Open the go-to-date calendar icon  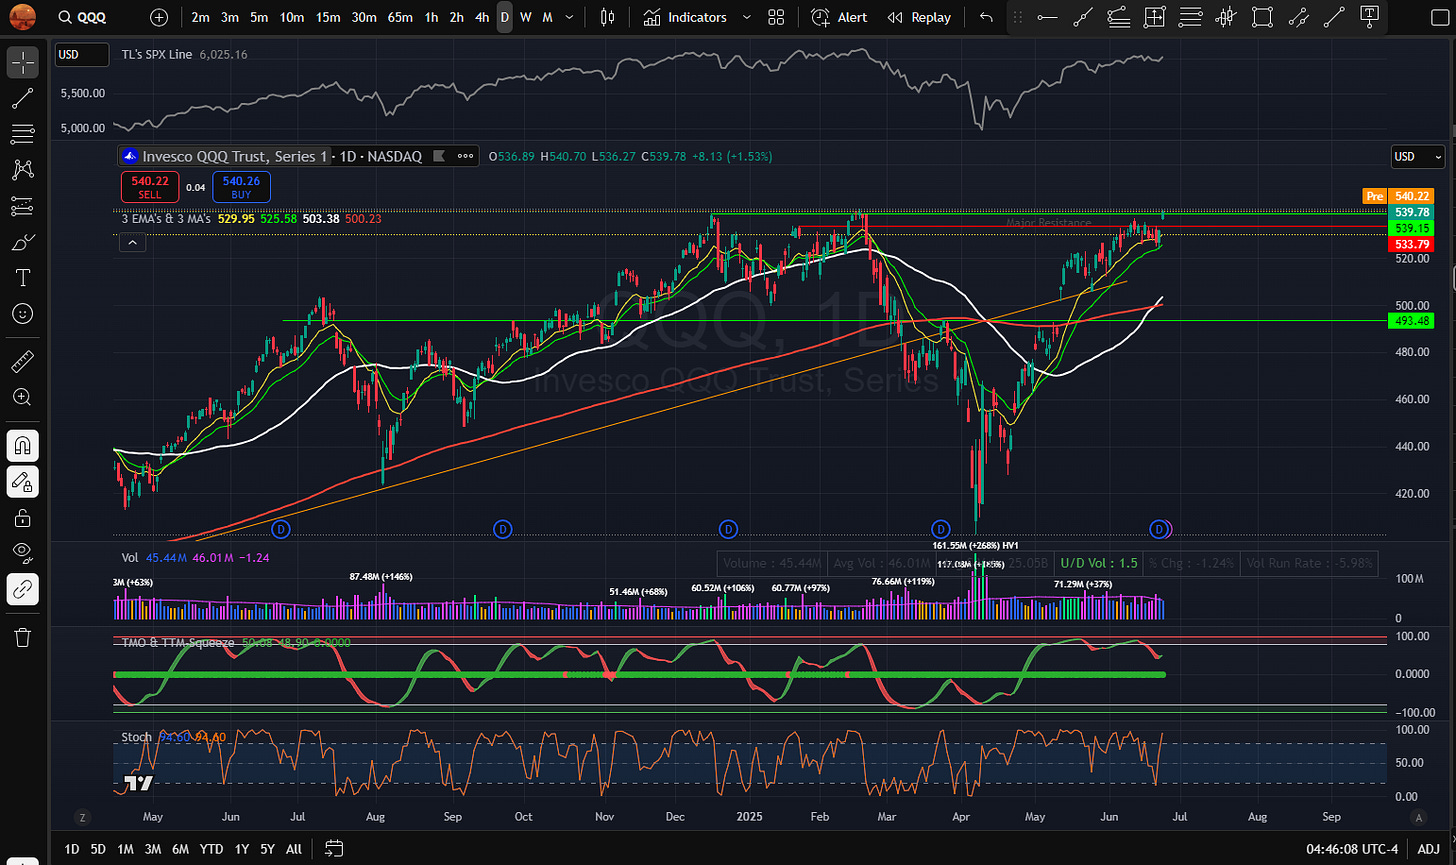tap(335, 849)
